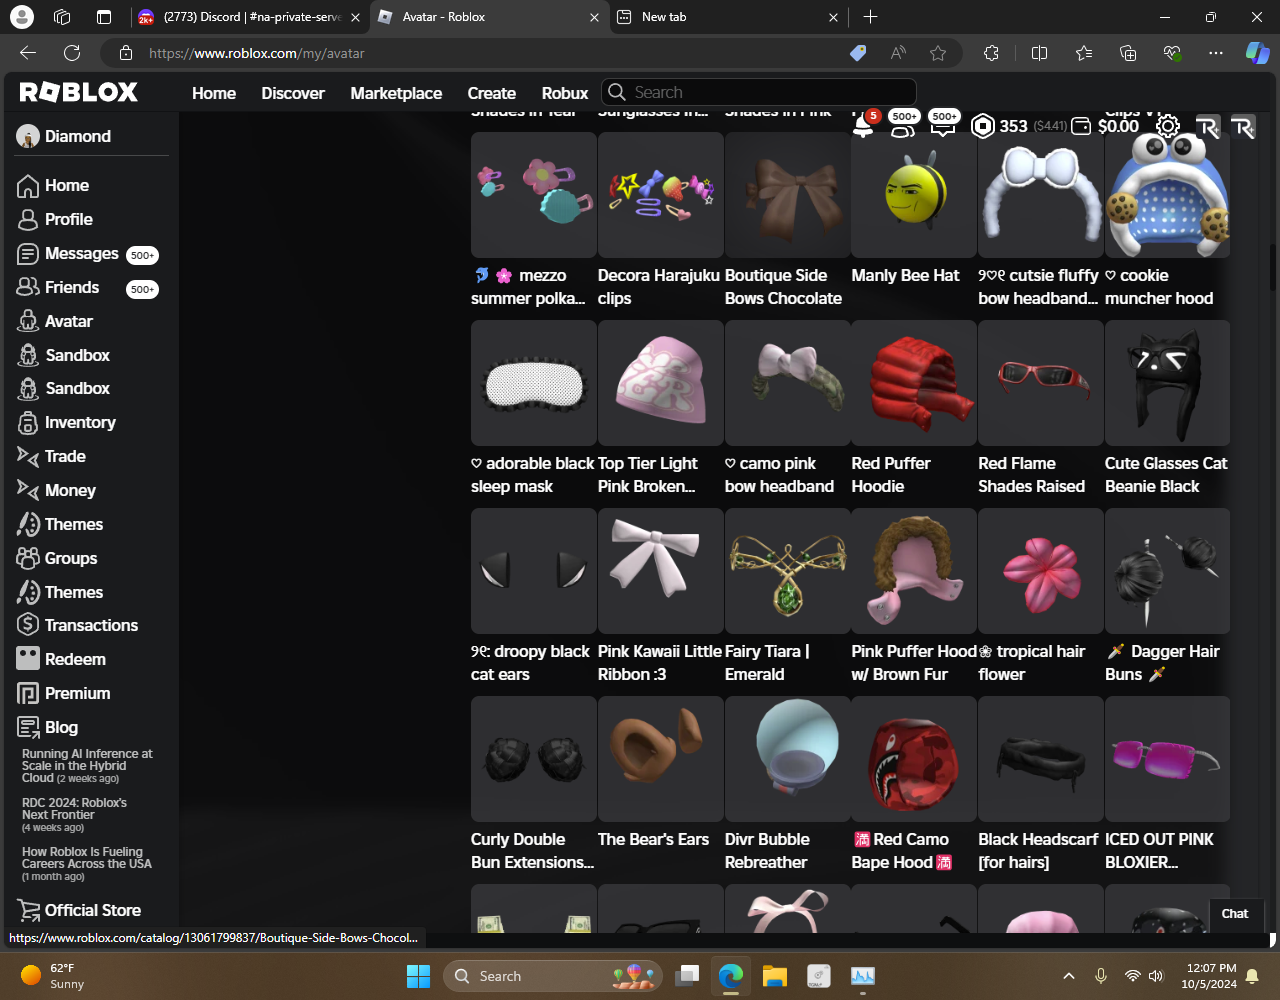Click the Profile sidebar icon
The width and height of the screenshot is (1280, 1000).
coord(28,220)
